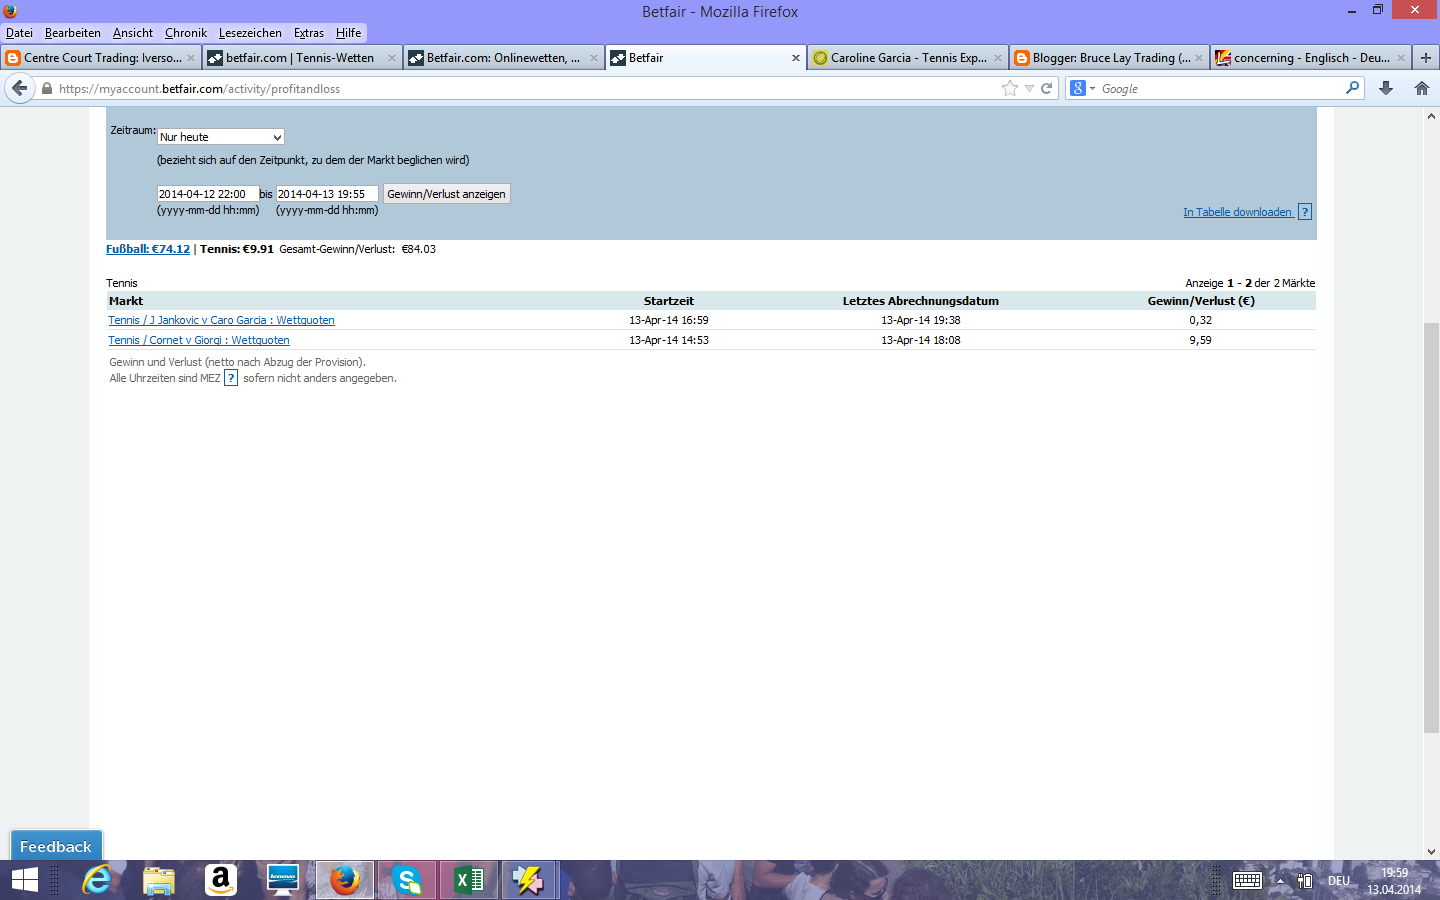Viewport: 1440px width, 900px height.
Task: Open the Windows Start button
Action: point(25,880)
